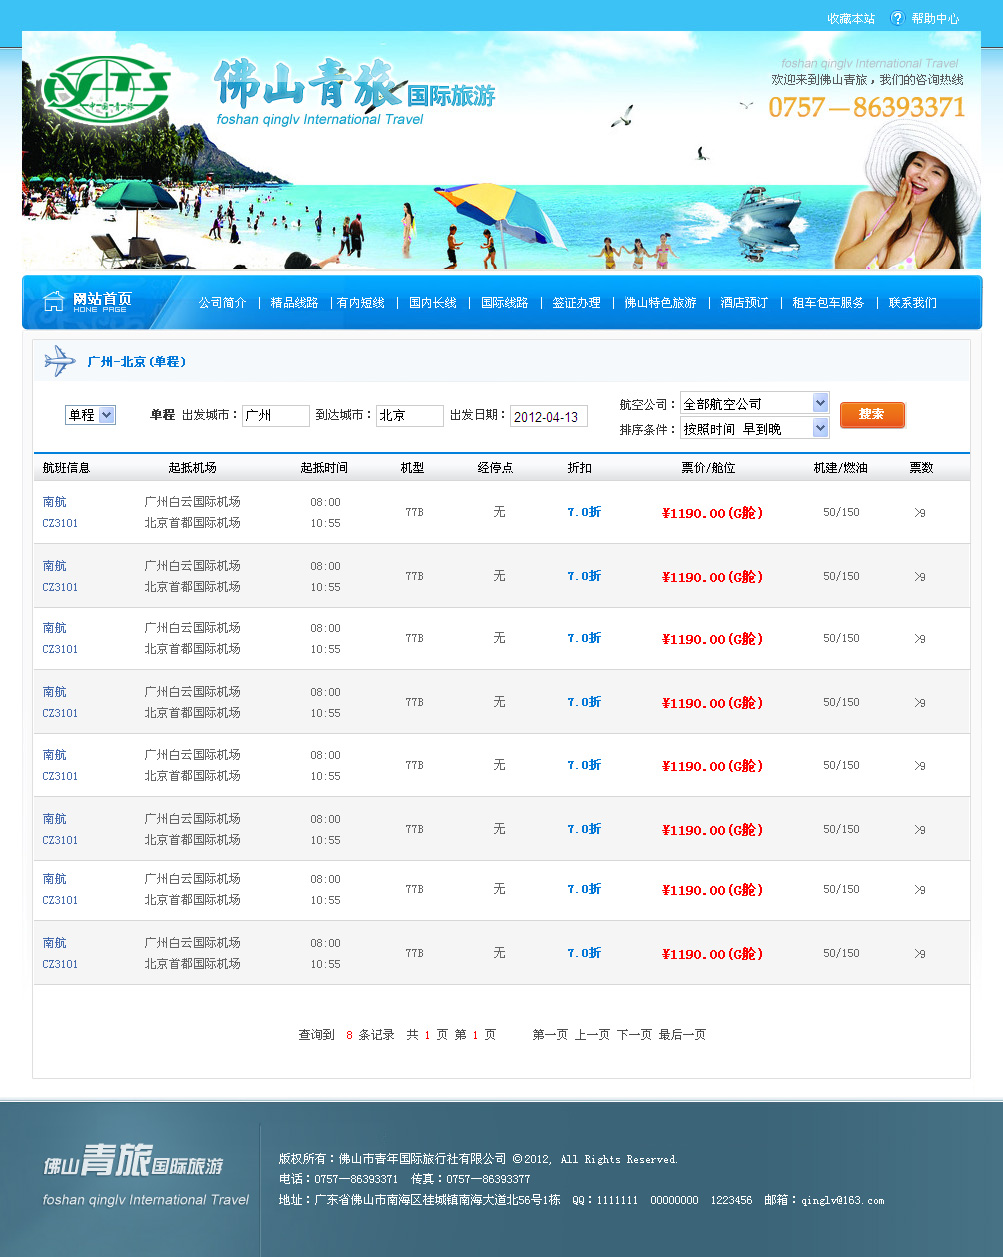The width and height of the screenshot is (1003, 1257).
Task: Click the 南航 airline link in first row
Action: [x=55, y=502]
